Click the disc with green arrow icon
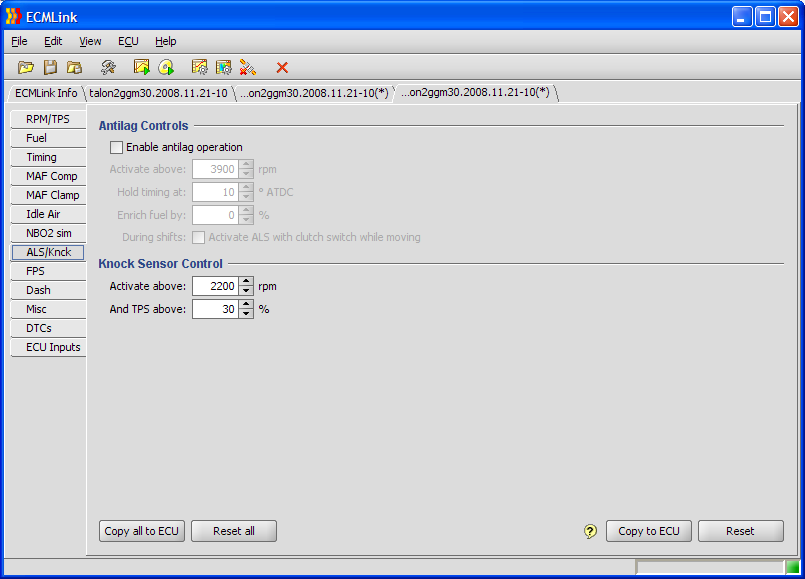The height and width of the screenshot is (579, 805). (166, 67)
